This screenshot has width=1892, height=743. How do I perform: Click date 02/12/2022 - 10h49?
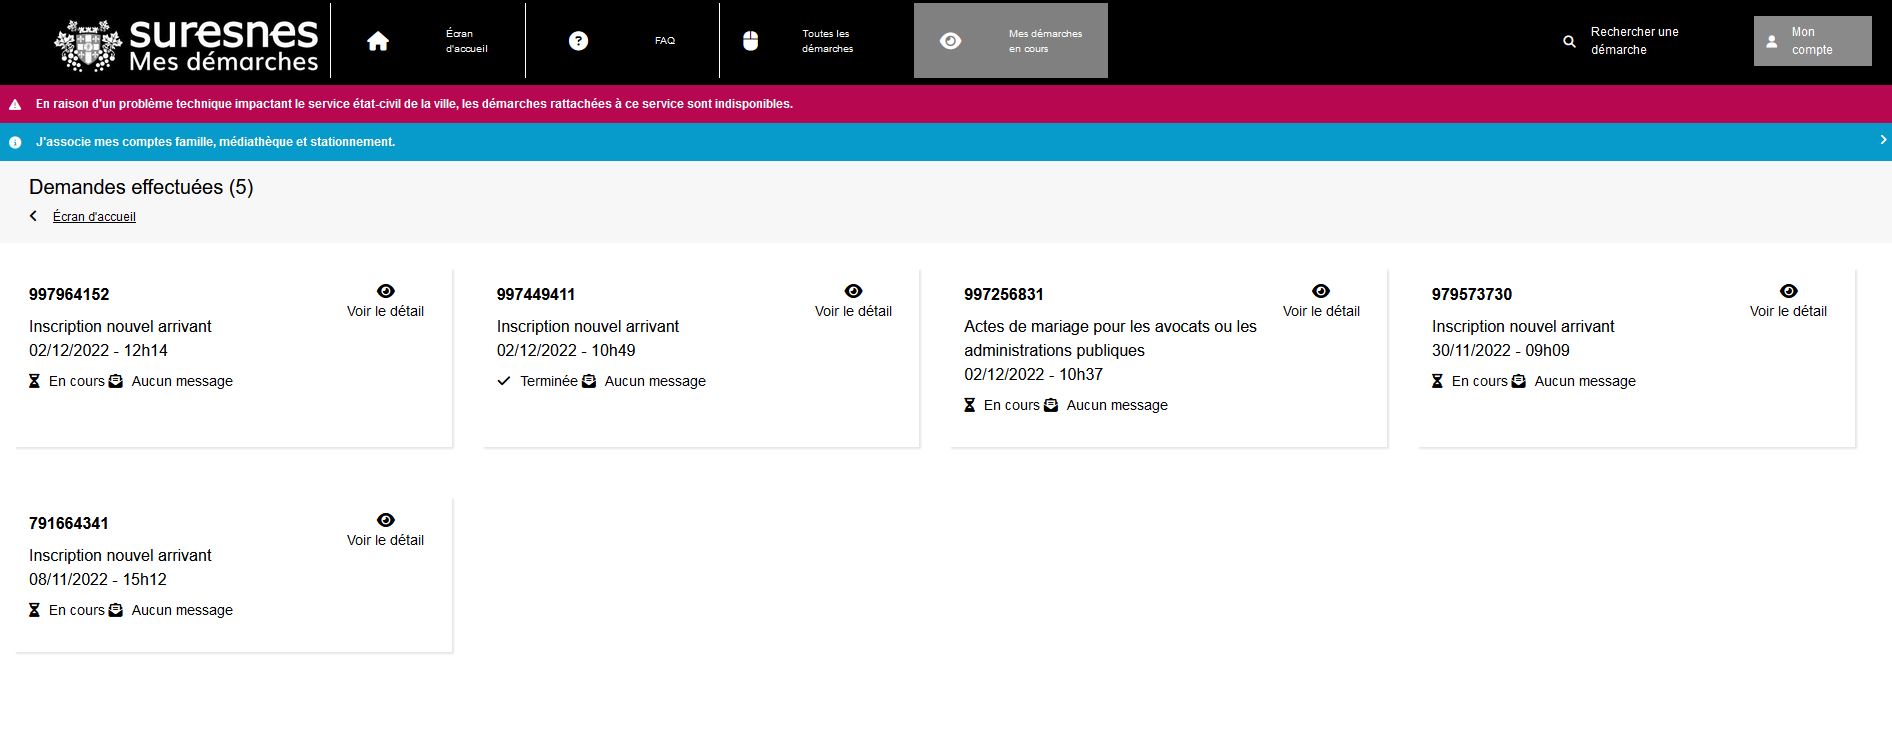click(566, 350)
